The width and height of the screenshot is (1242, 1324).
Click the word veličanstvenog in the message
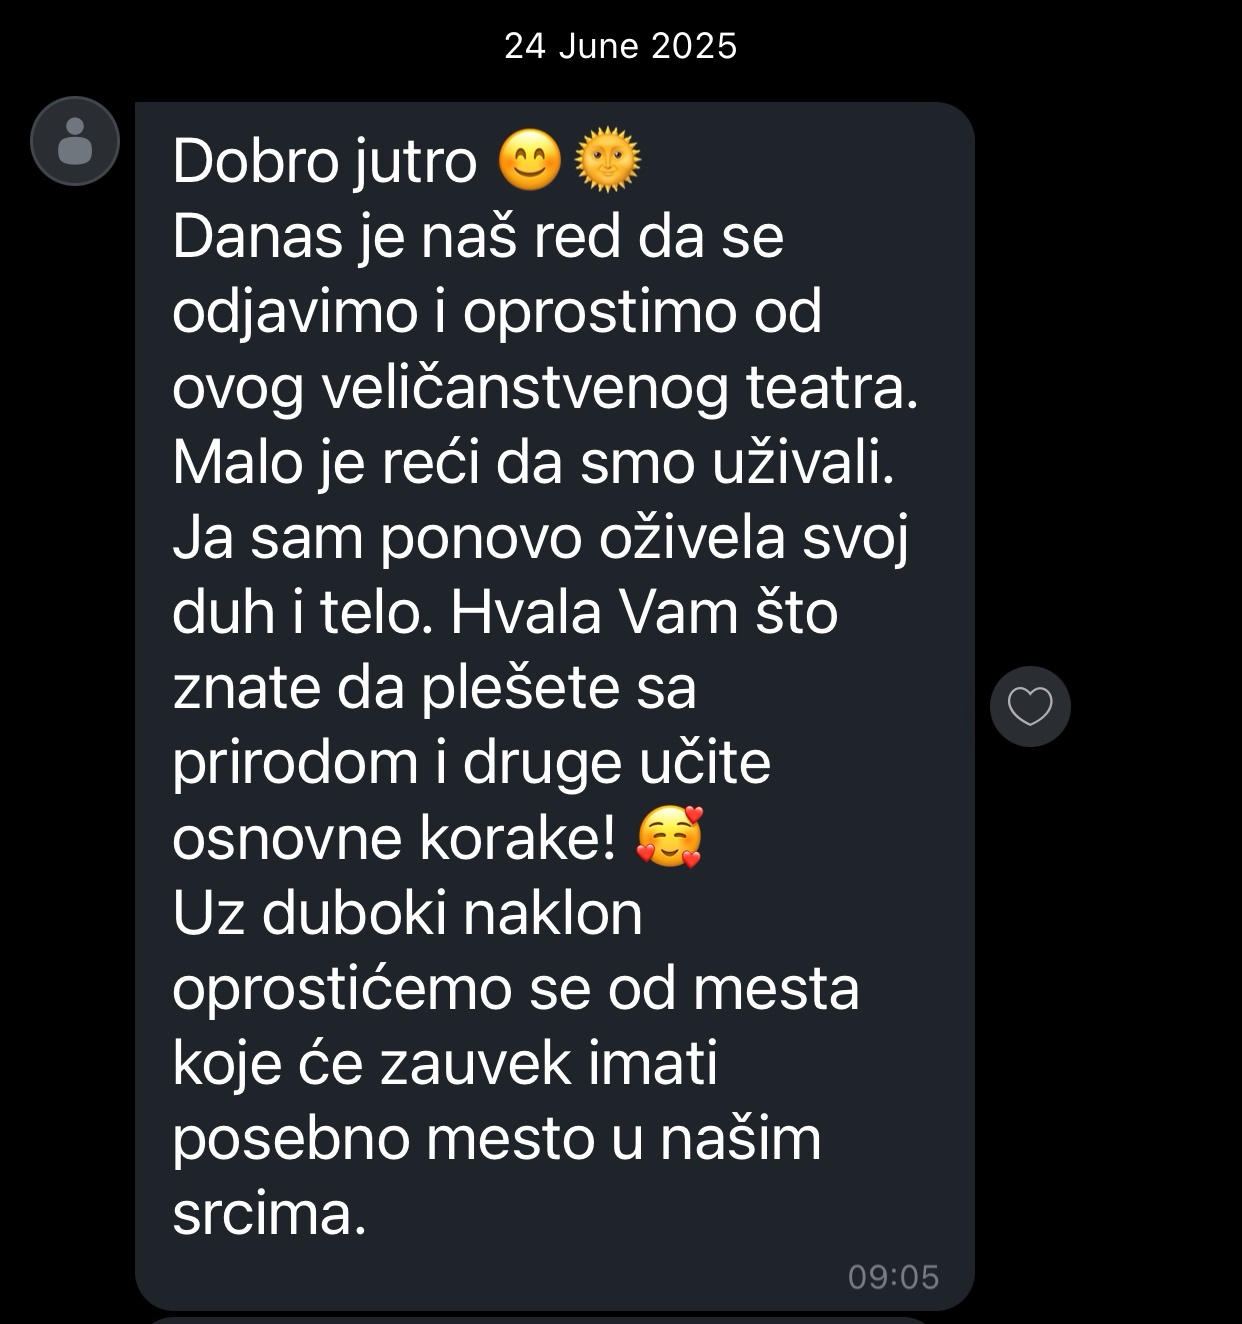[525, 388]
